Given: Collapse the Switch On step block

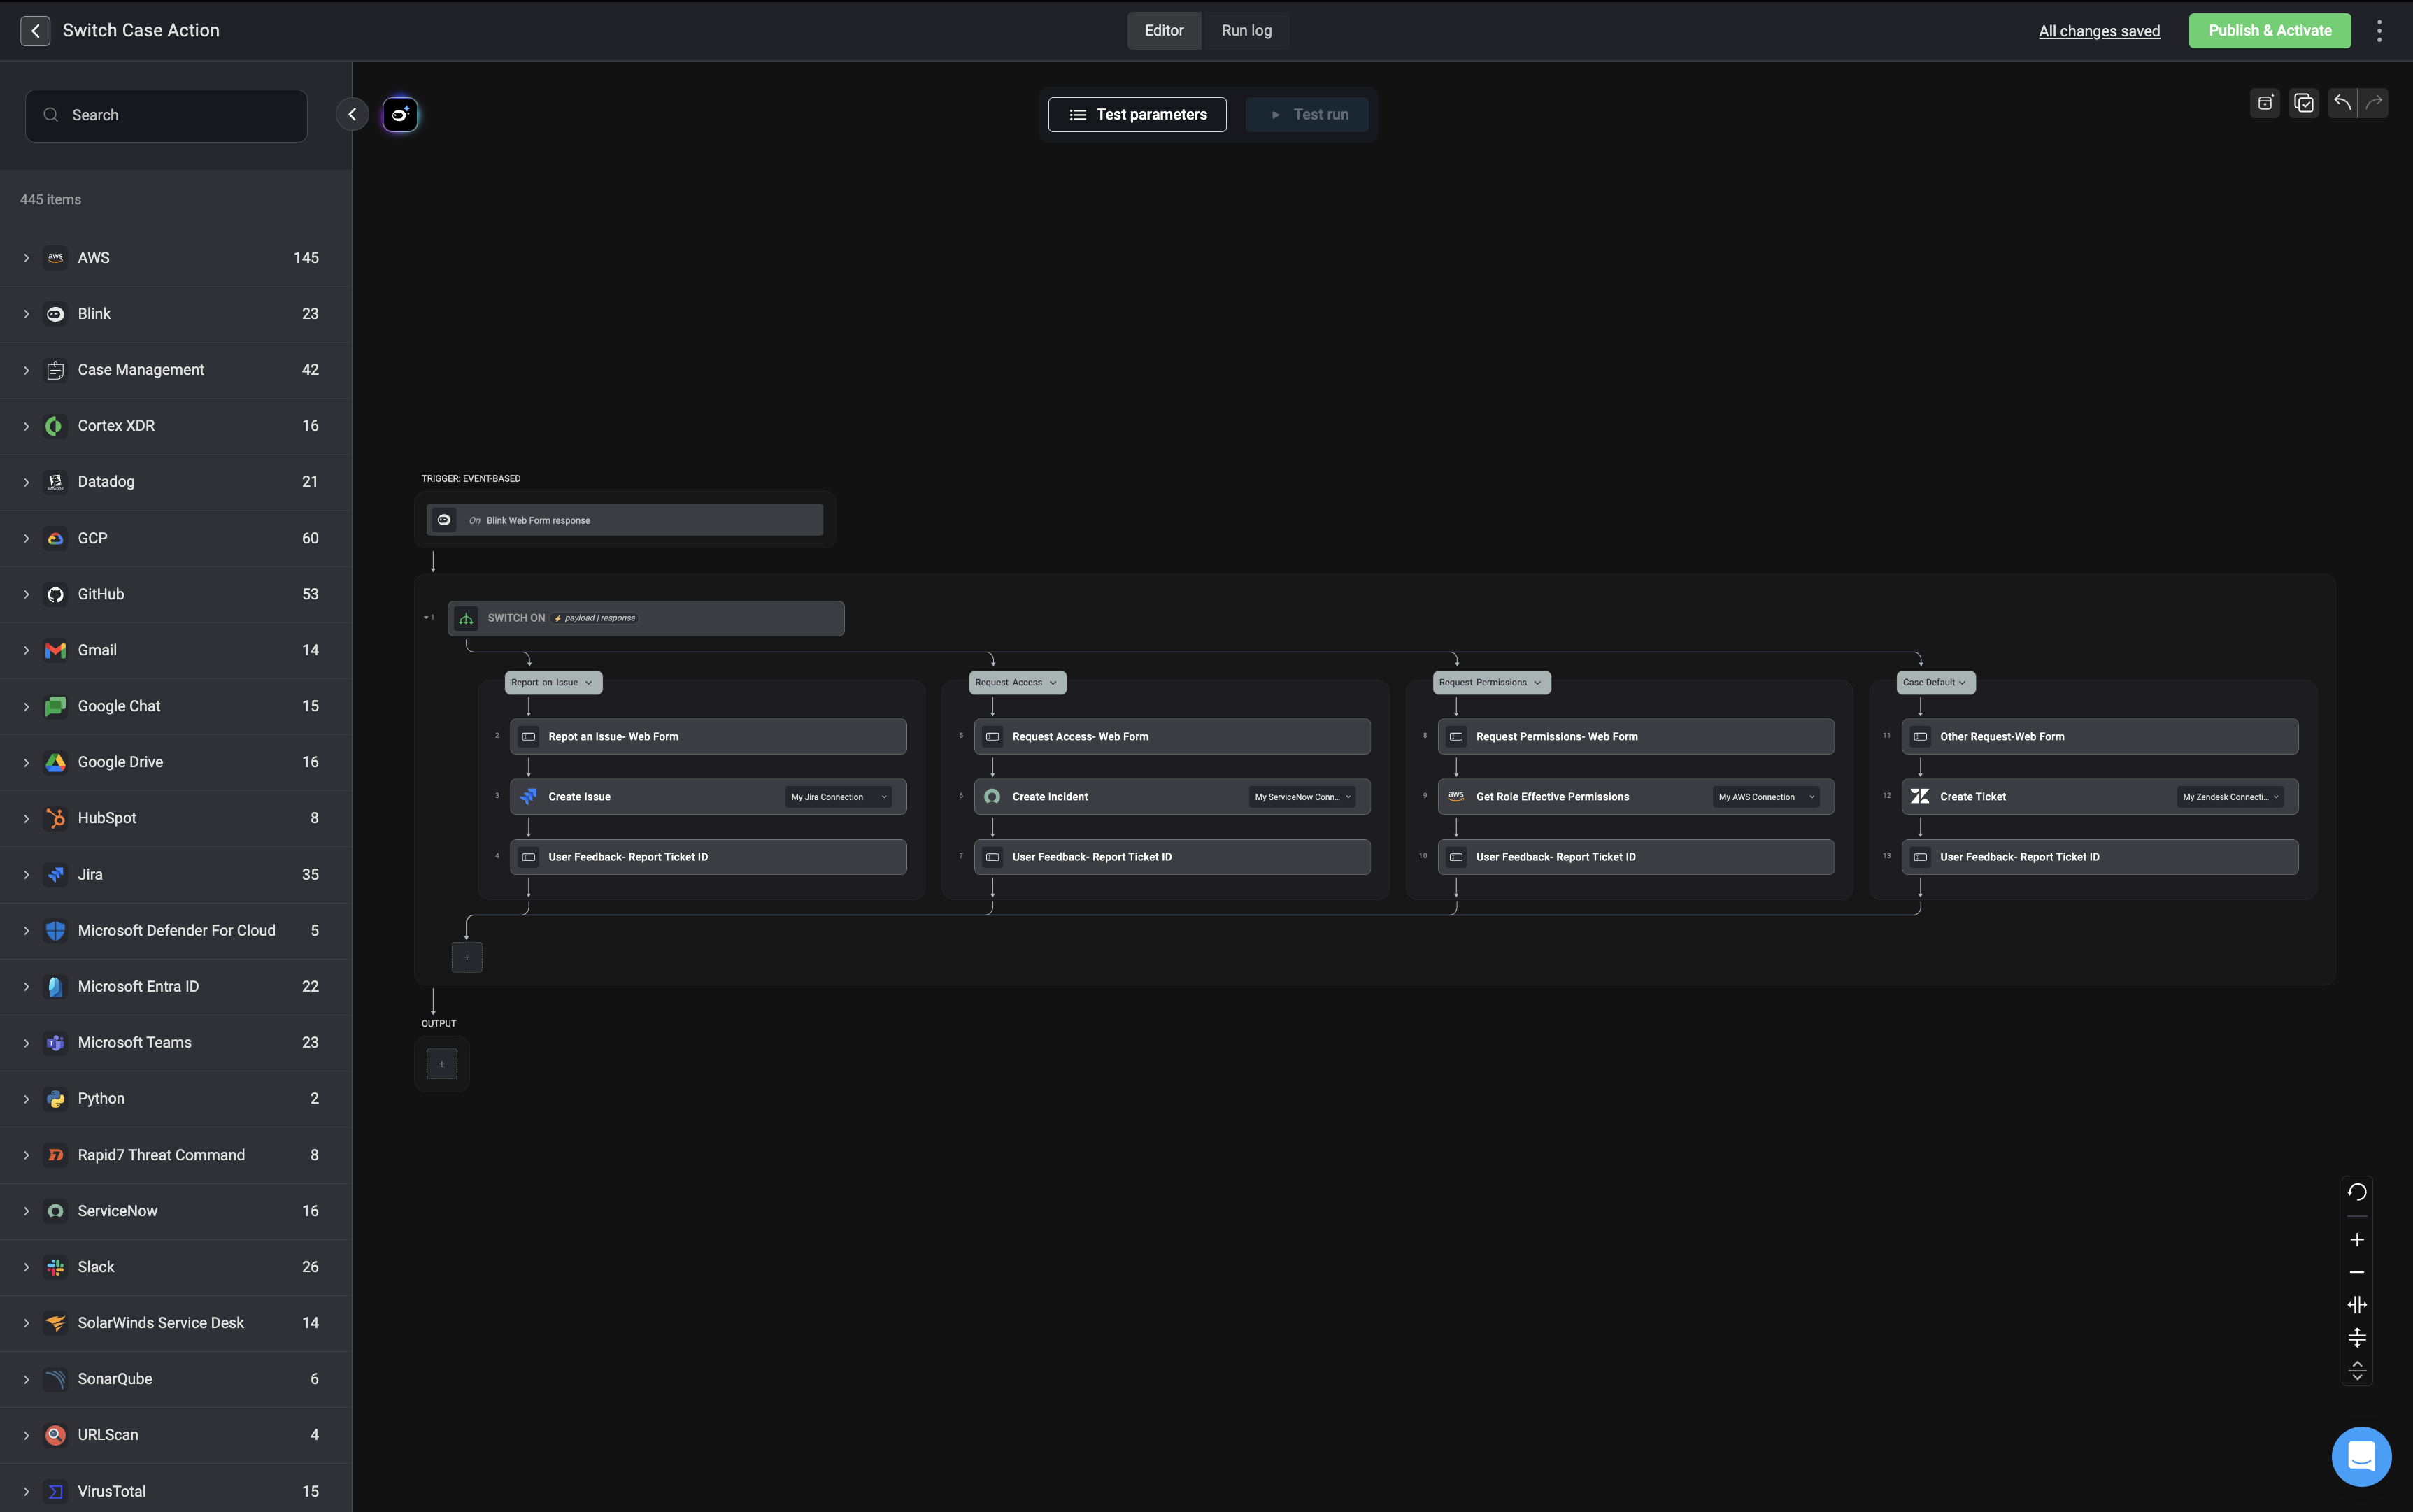Looking at the screenshot, I should tap(426, 617).
